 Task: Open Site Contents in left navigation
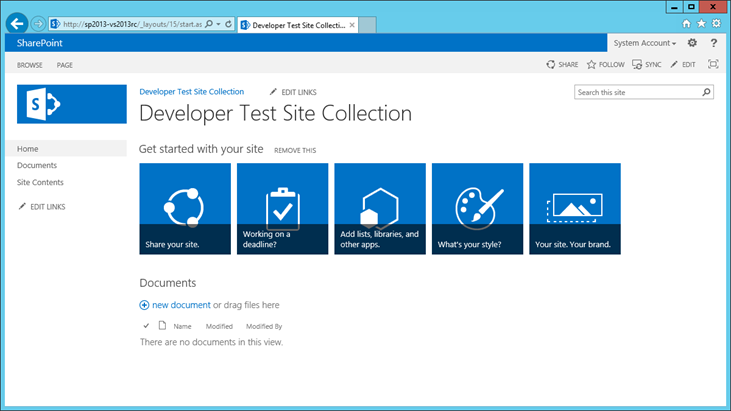tap(40, 182)
